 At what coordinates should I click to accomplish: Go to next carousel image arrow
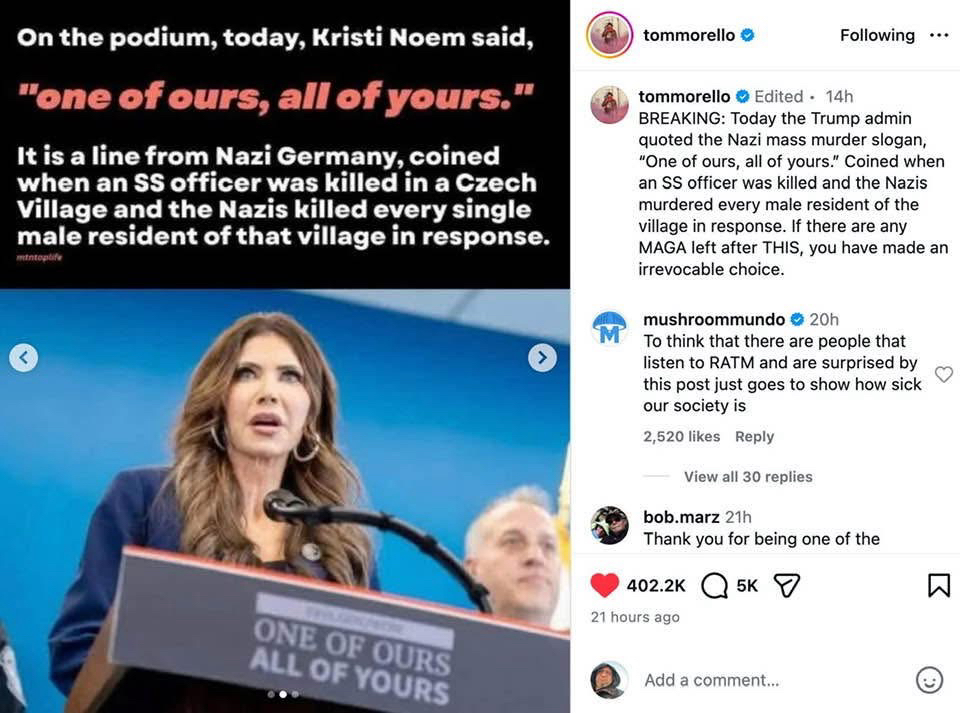[542, 357]
